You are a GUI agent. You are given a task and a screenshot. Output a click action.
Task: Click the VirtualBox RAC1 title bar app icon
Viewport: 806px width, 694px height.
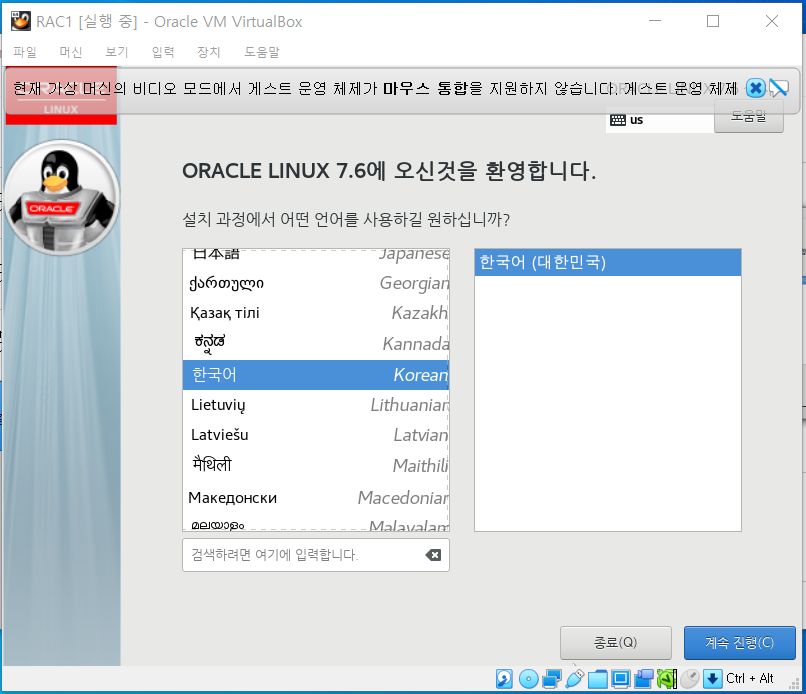pyautogui.click(x=21, y=21)
